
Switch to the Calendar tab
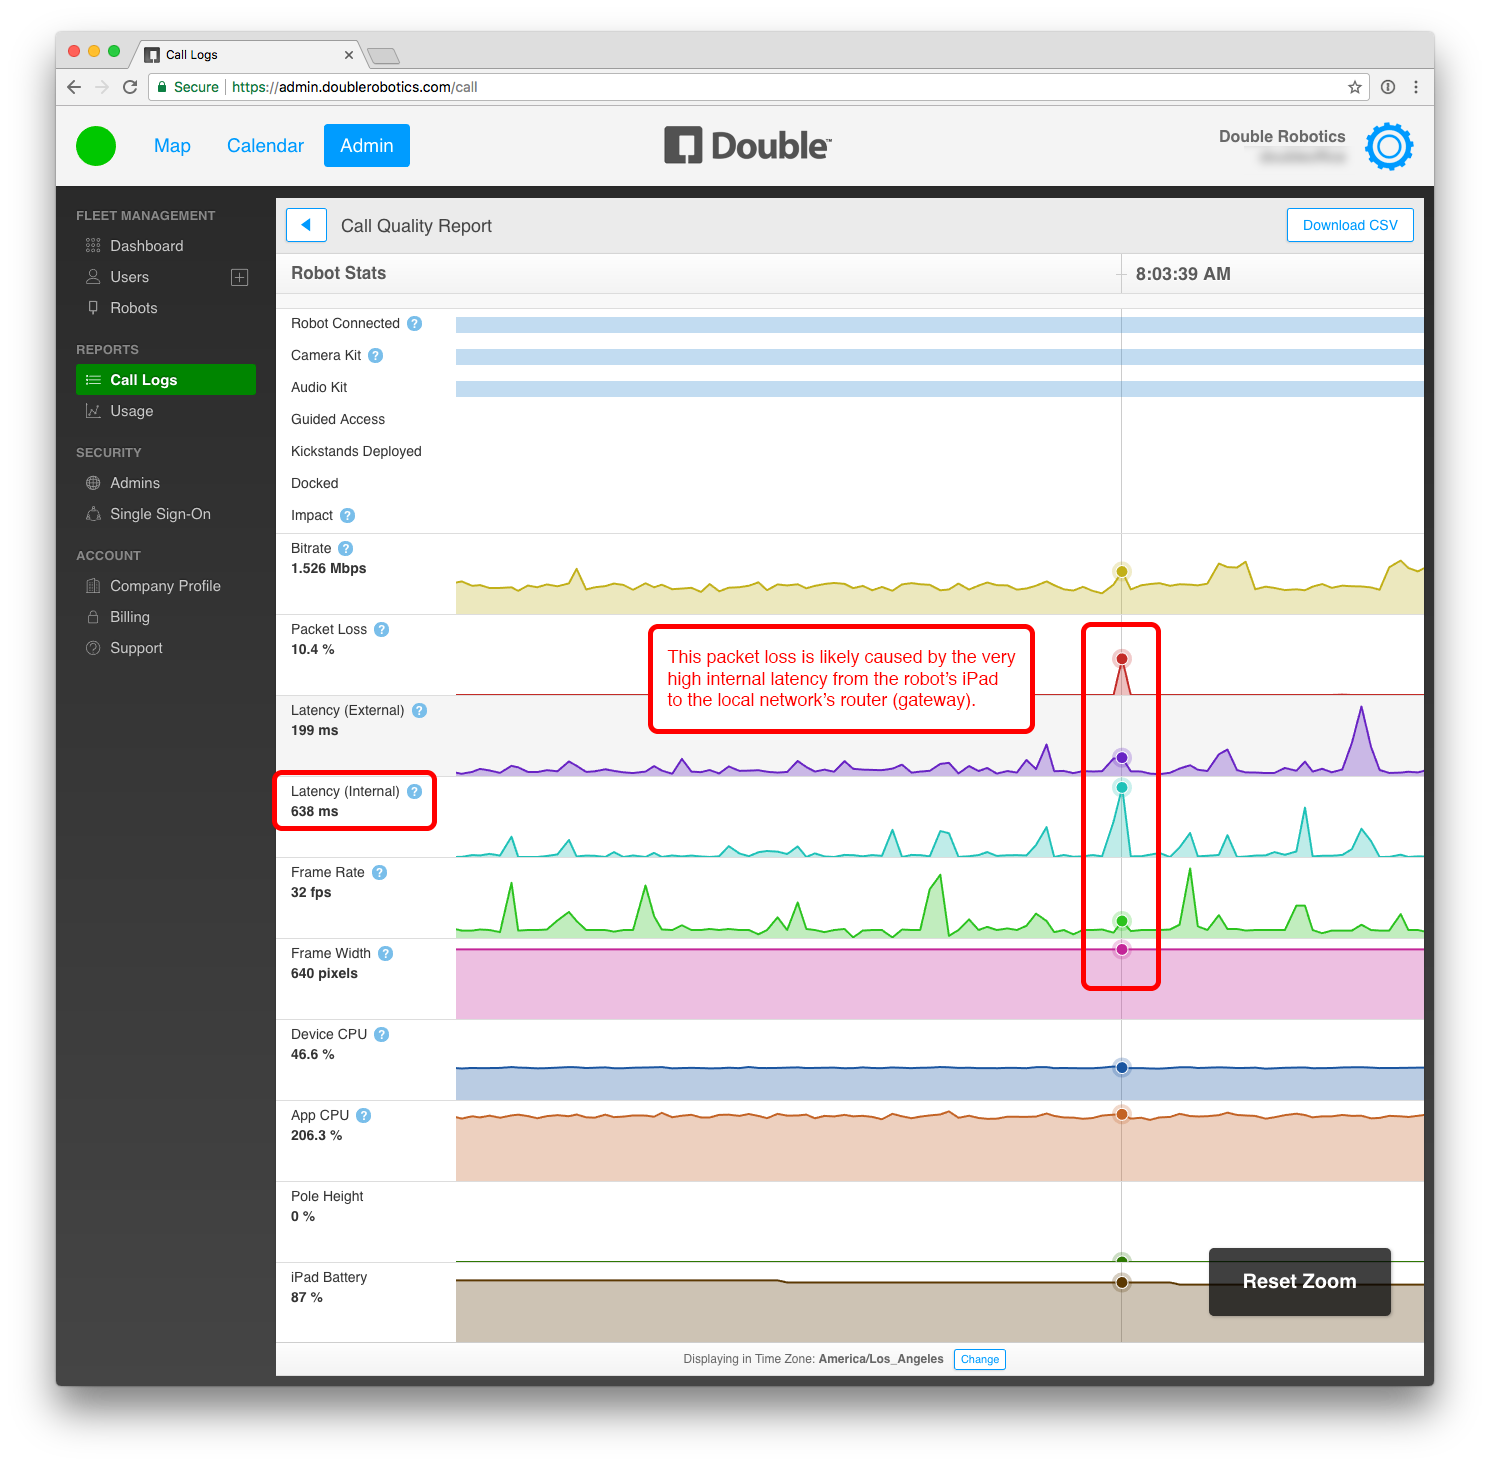(x=265, y=146)
